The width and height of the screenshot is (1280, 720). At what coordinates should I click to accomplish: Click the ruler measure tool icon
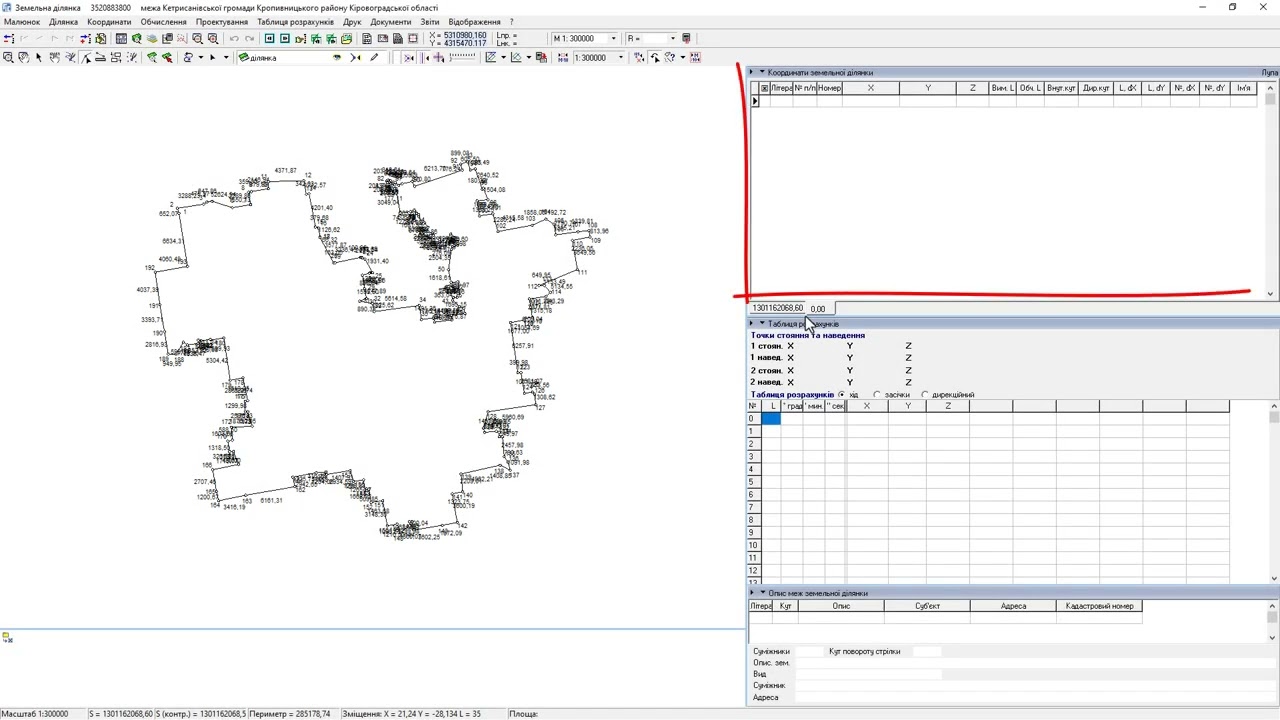point(100,57)
